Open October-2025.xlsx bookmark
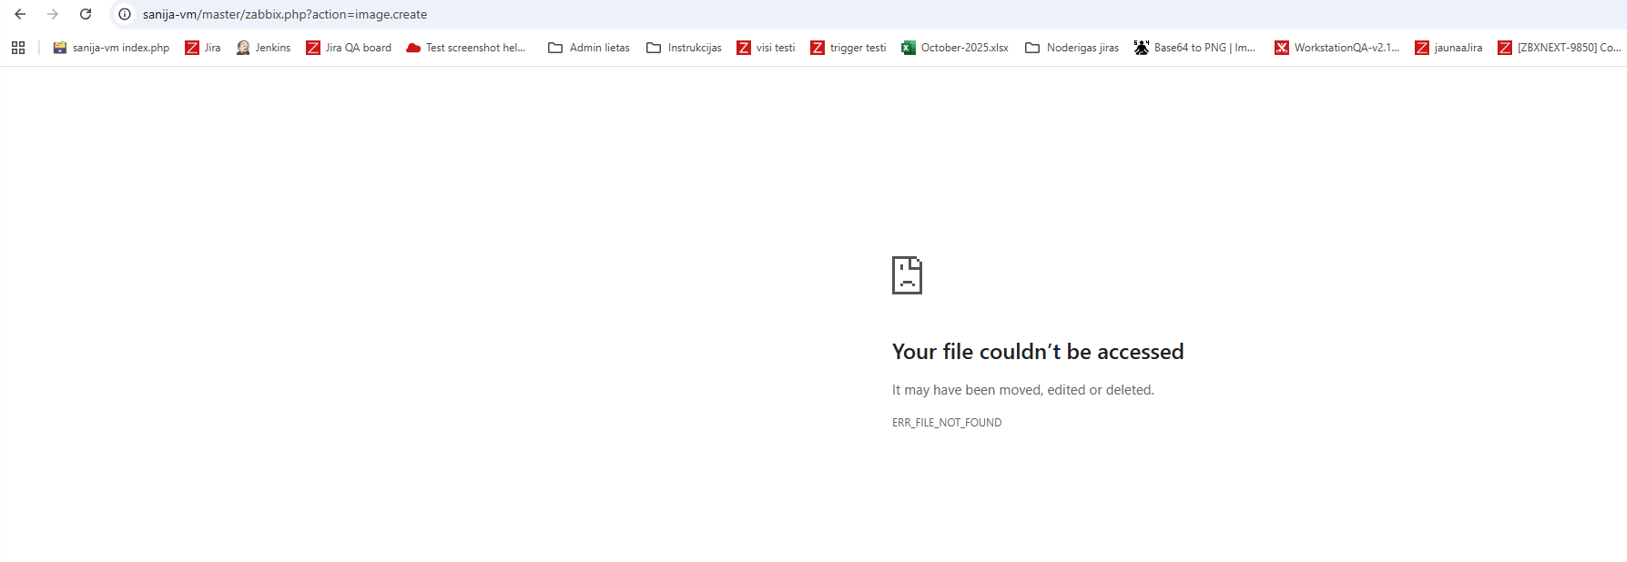 tap(955, 48)
